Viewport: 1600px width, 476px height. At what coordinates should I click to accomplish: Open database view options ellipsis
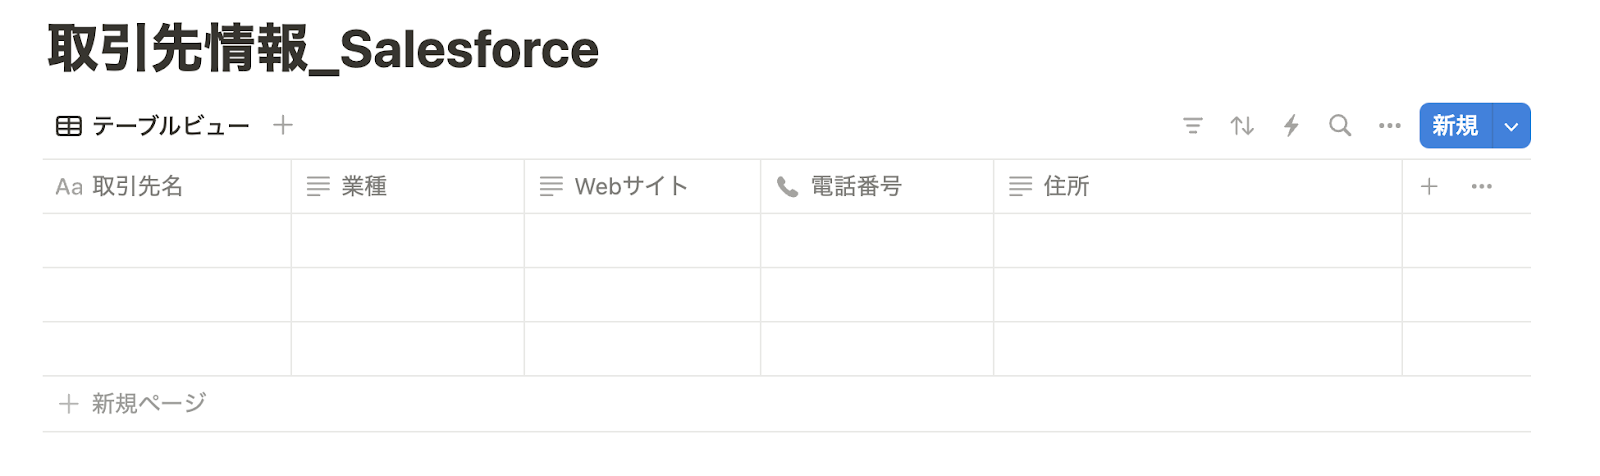click(1389, 126)
